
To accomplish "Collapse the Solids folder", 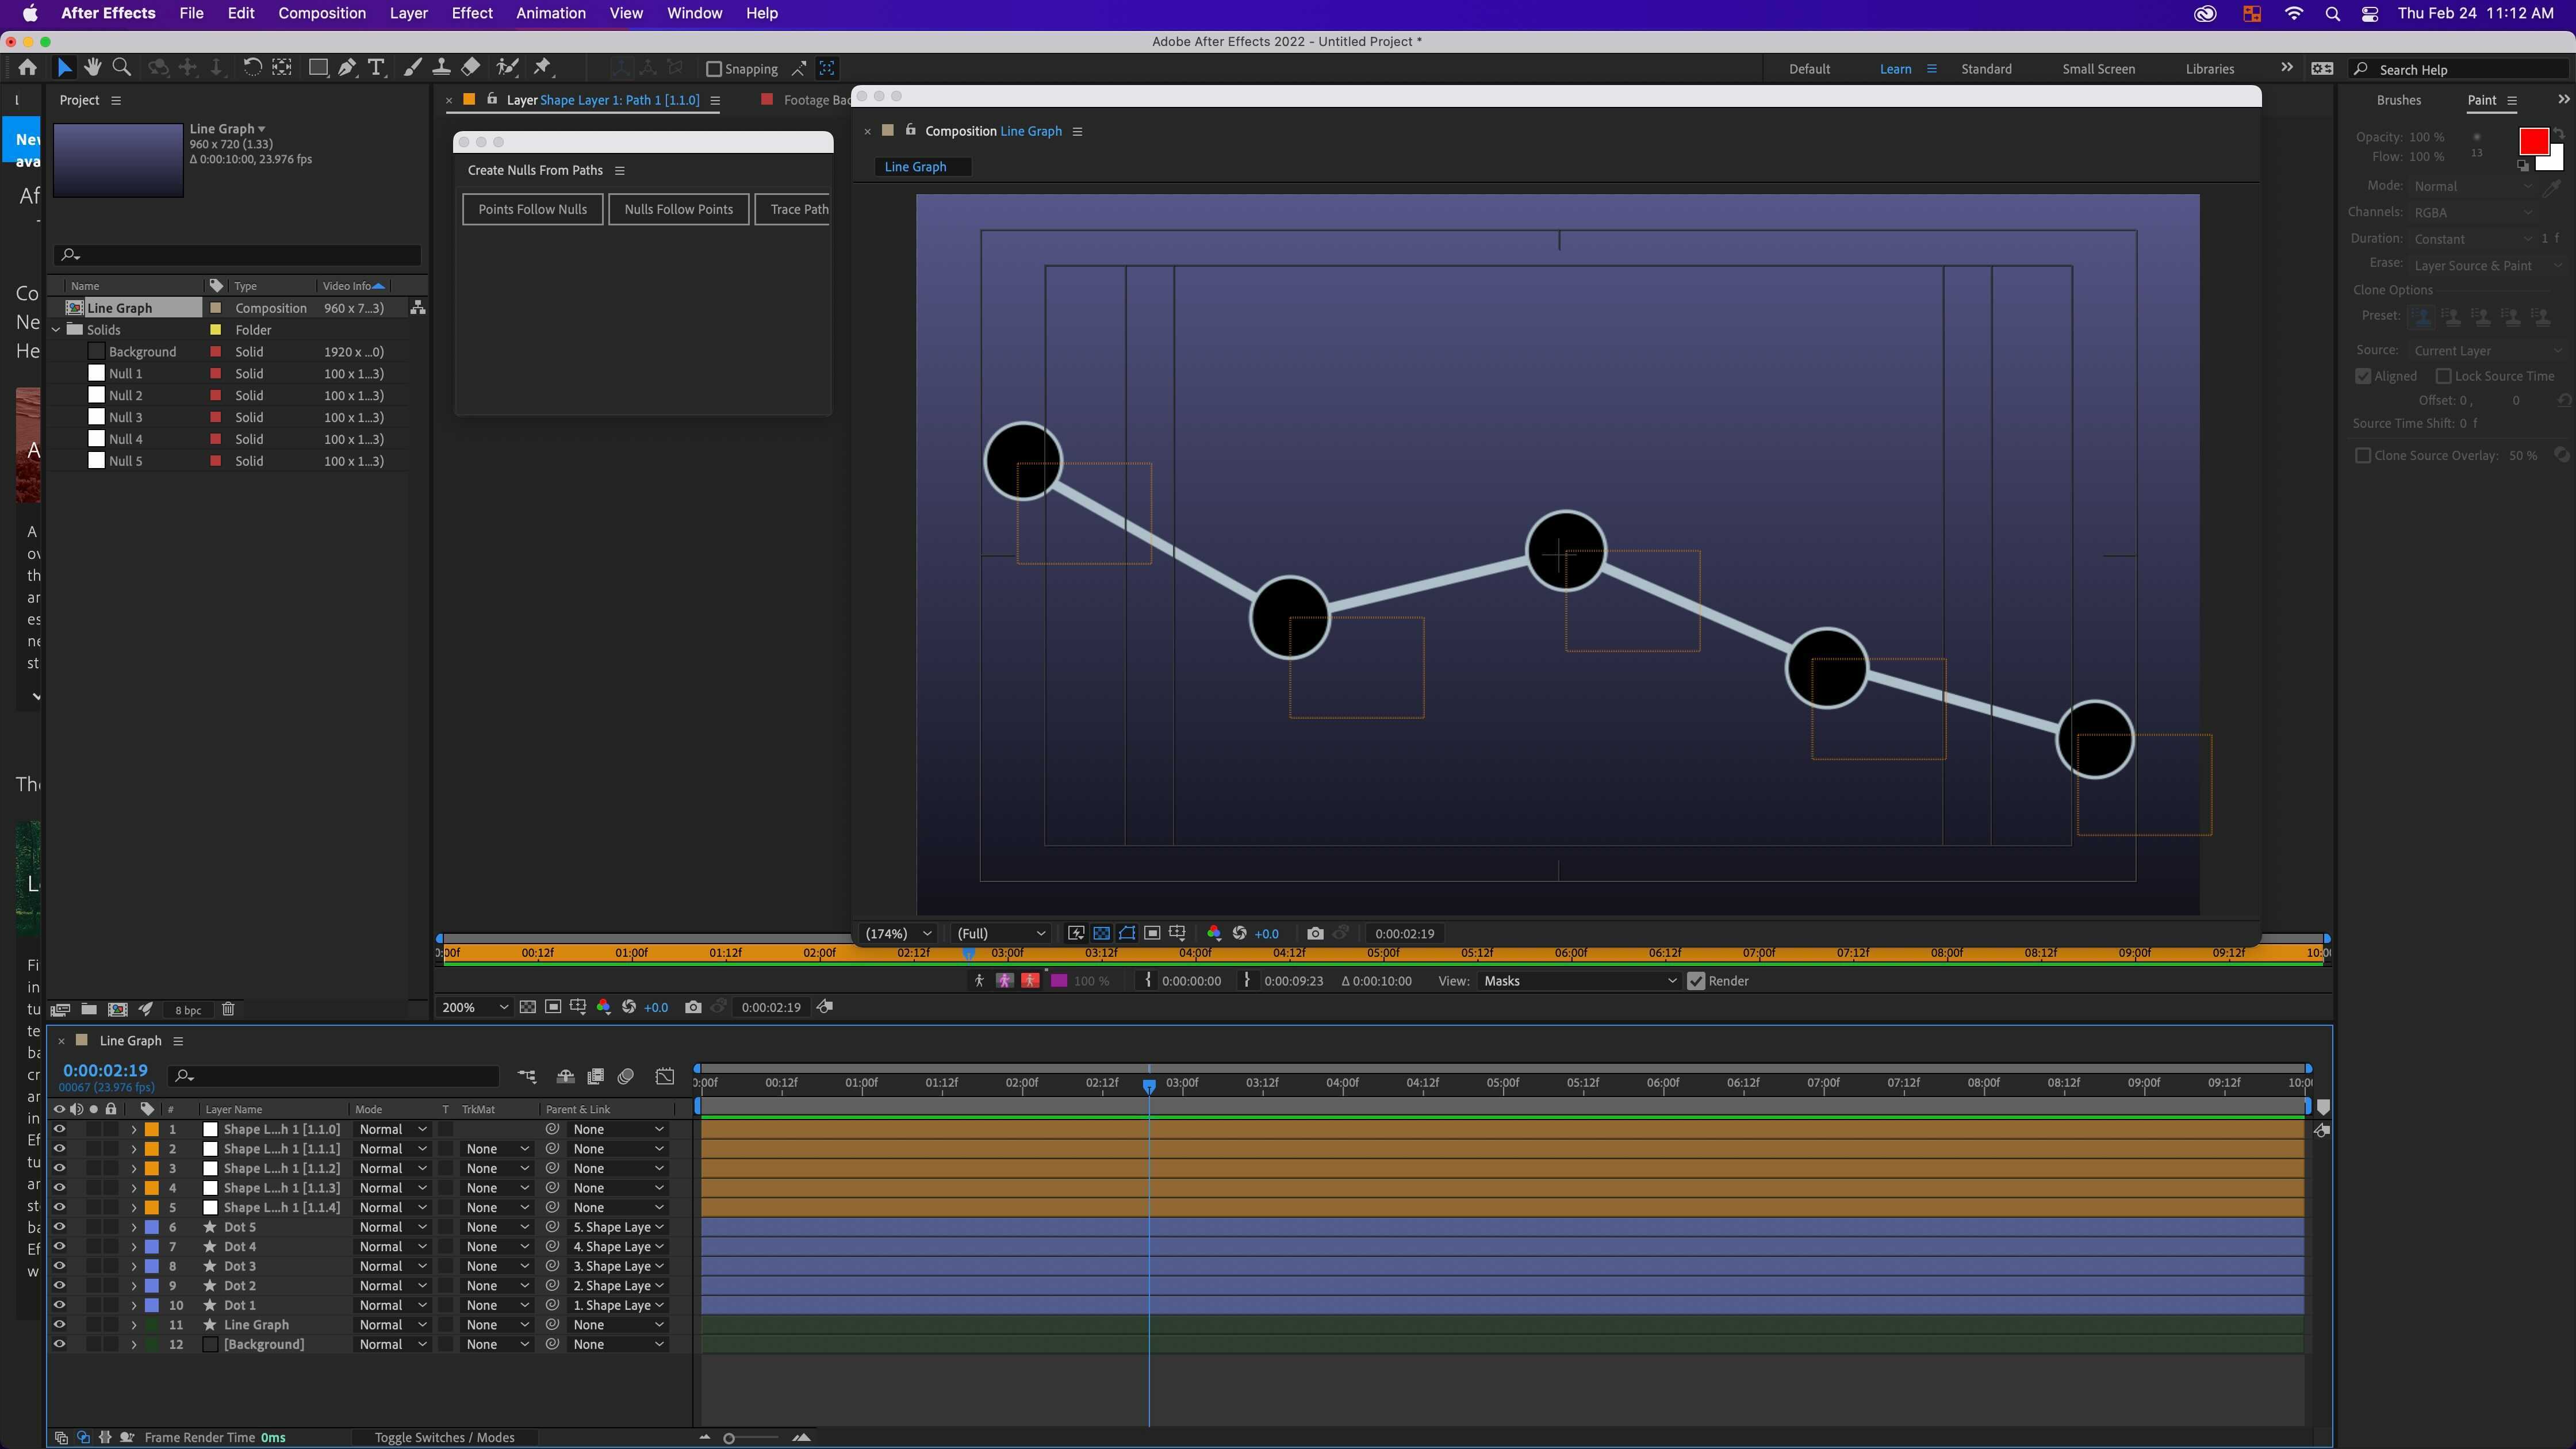I will tap(57, 330).
